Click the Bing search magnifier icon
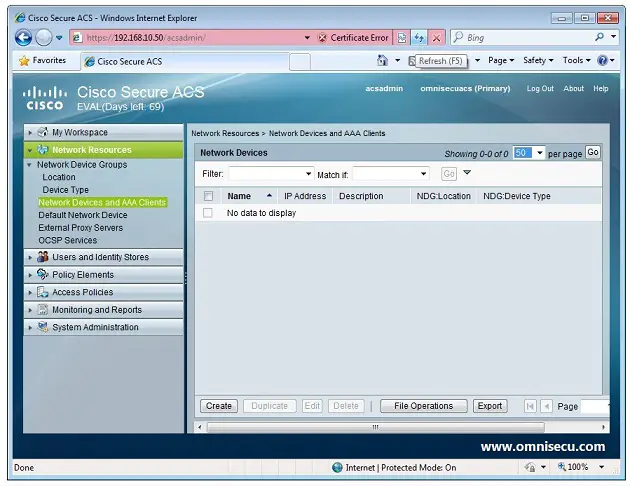This screenshot has height=486, width=630. (599, 37)
